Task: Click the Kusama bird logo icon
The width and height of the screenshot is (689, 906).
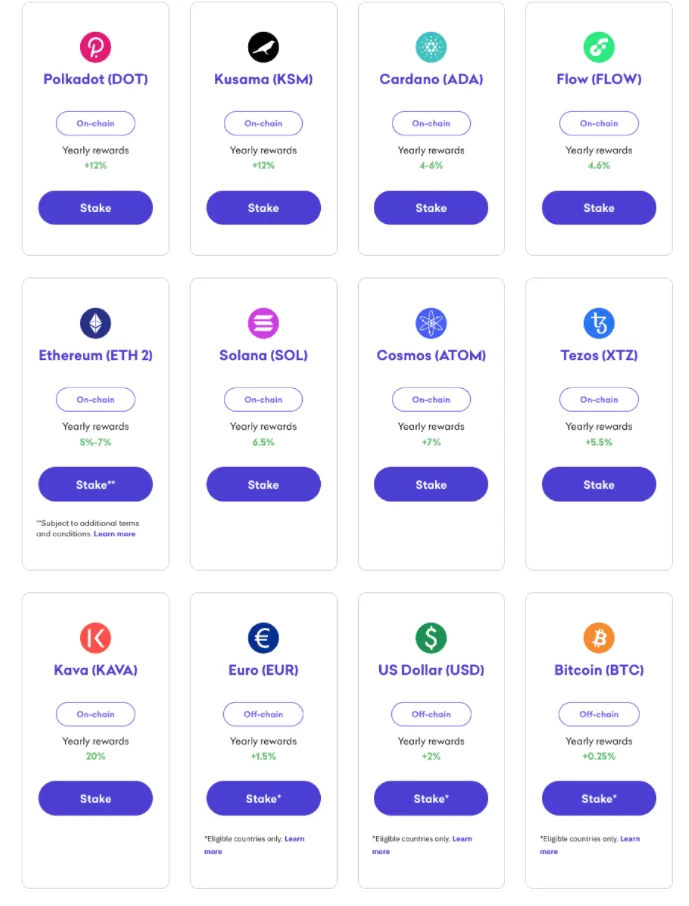Action: pyautogui.click(x=263, y=47)
